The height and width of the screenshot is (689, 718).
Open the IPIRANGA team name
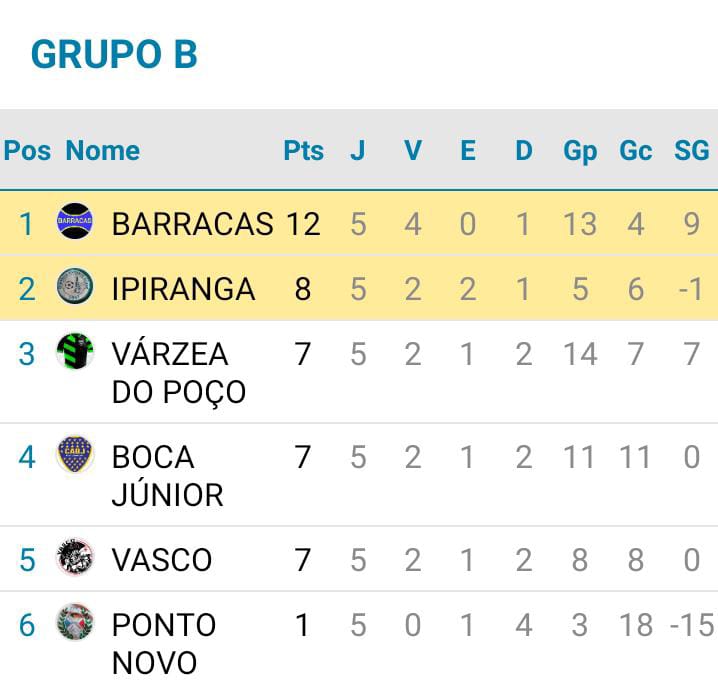click(x=183, y=289)
